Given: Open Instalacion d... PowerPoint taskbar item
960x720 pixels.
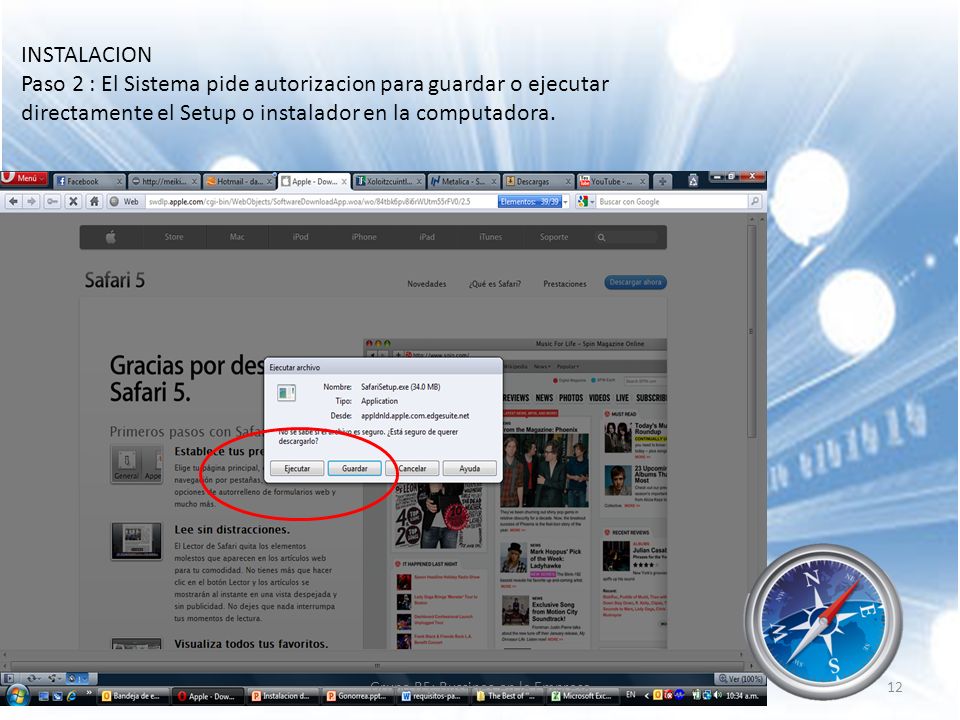Looking at the screenshot, I should tap(284, 696).
